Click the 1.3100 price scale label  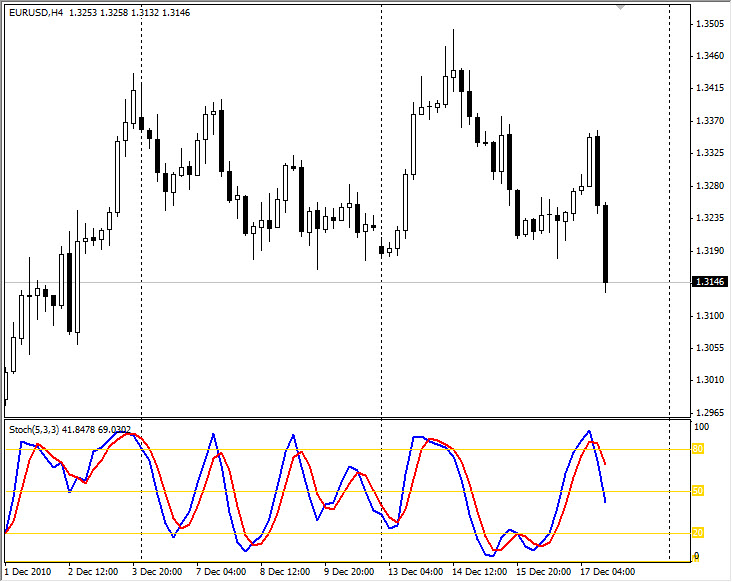tap(710, 316)
